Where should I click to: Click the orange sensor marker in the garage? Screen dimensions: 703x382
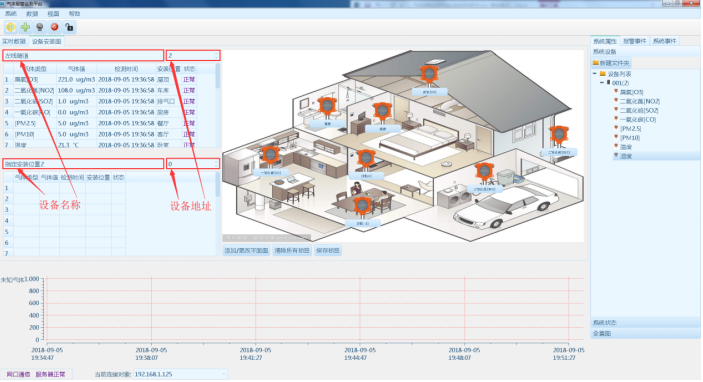tap(484, 173)
